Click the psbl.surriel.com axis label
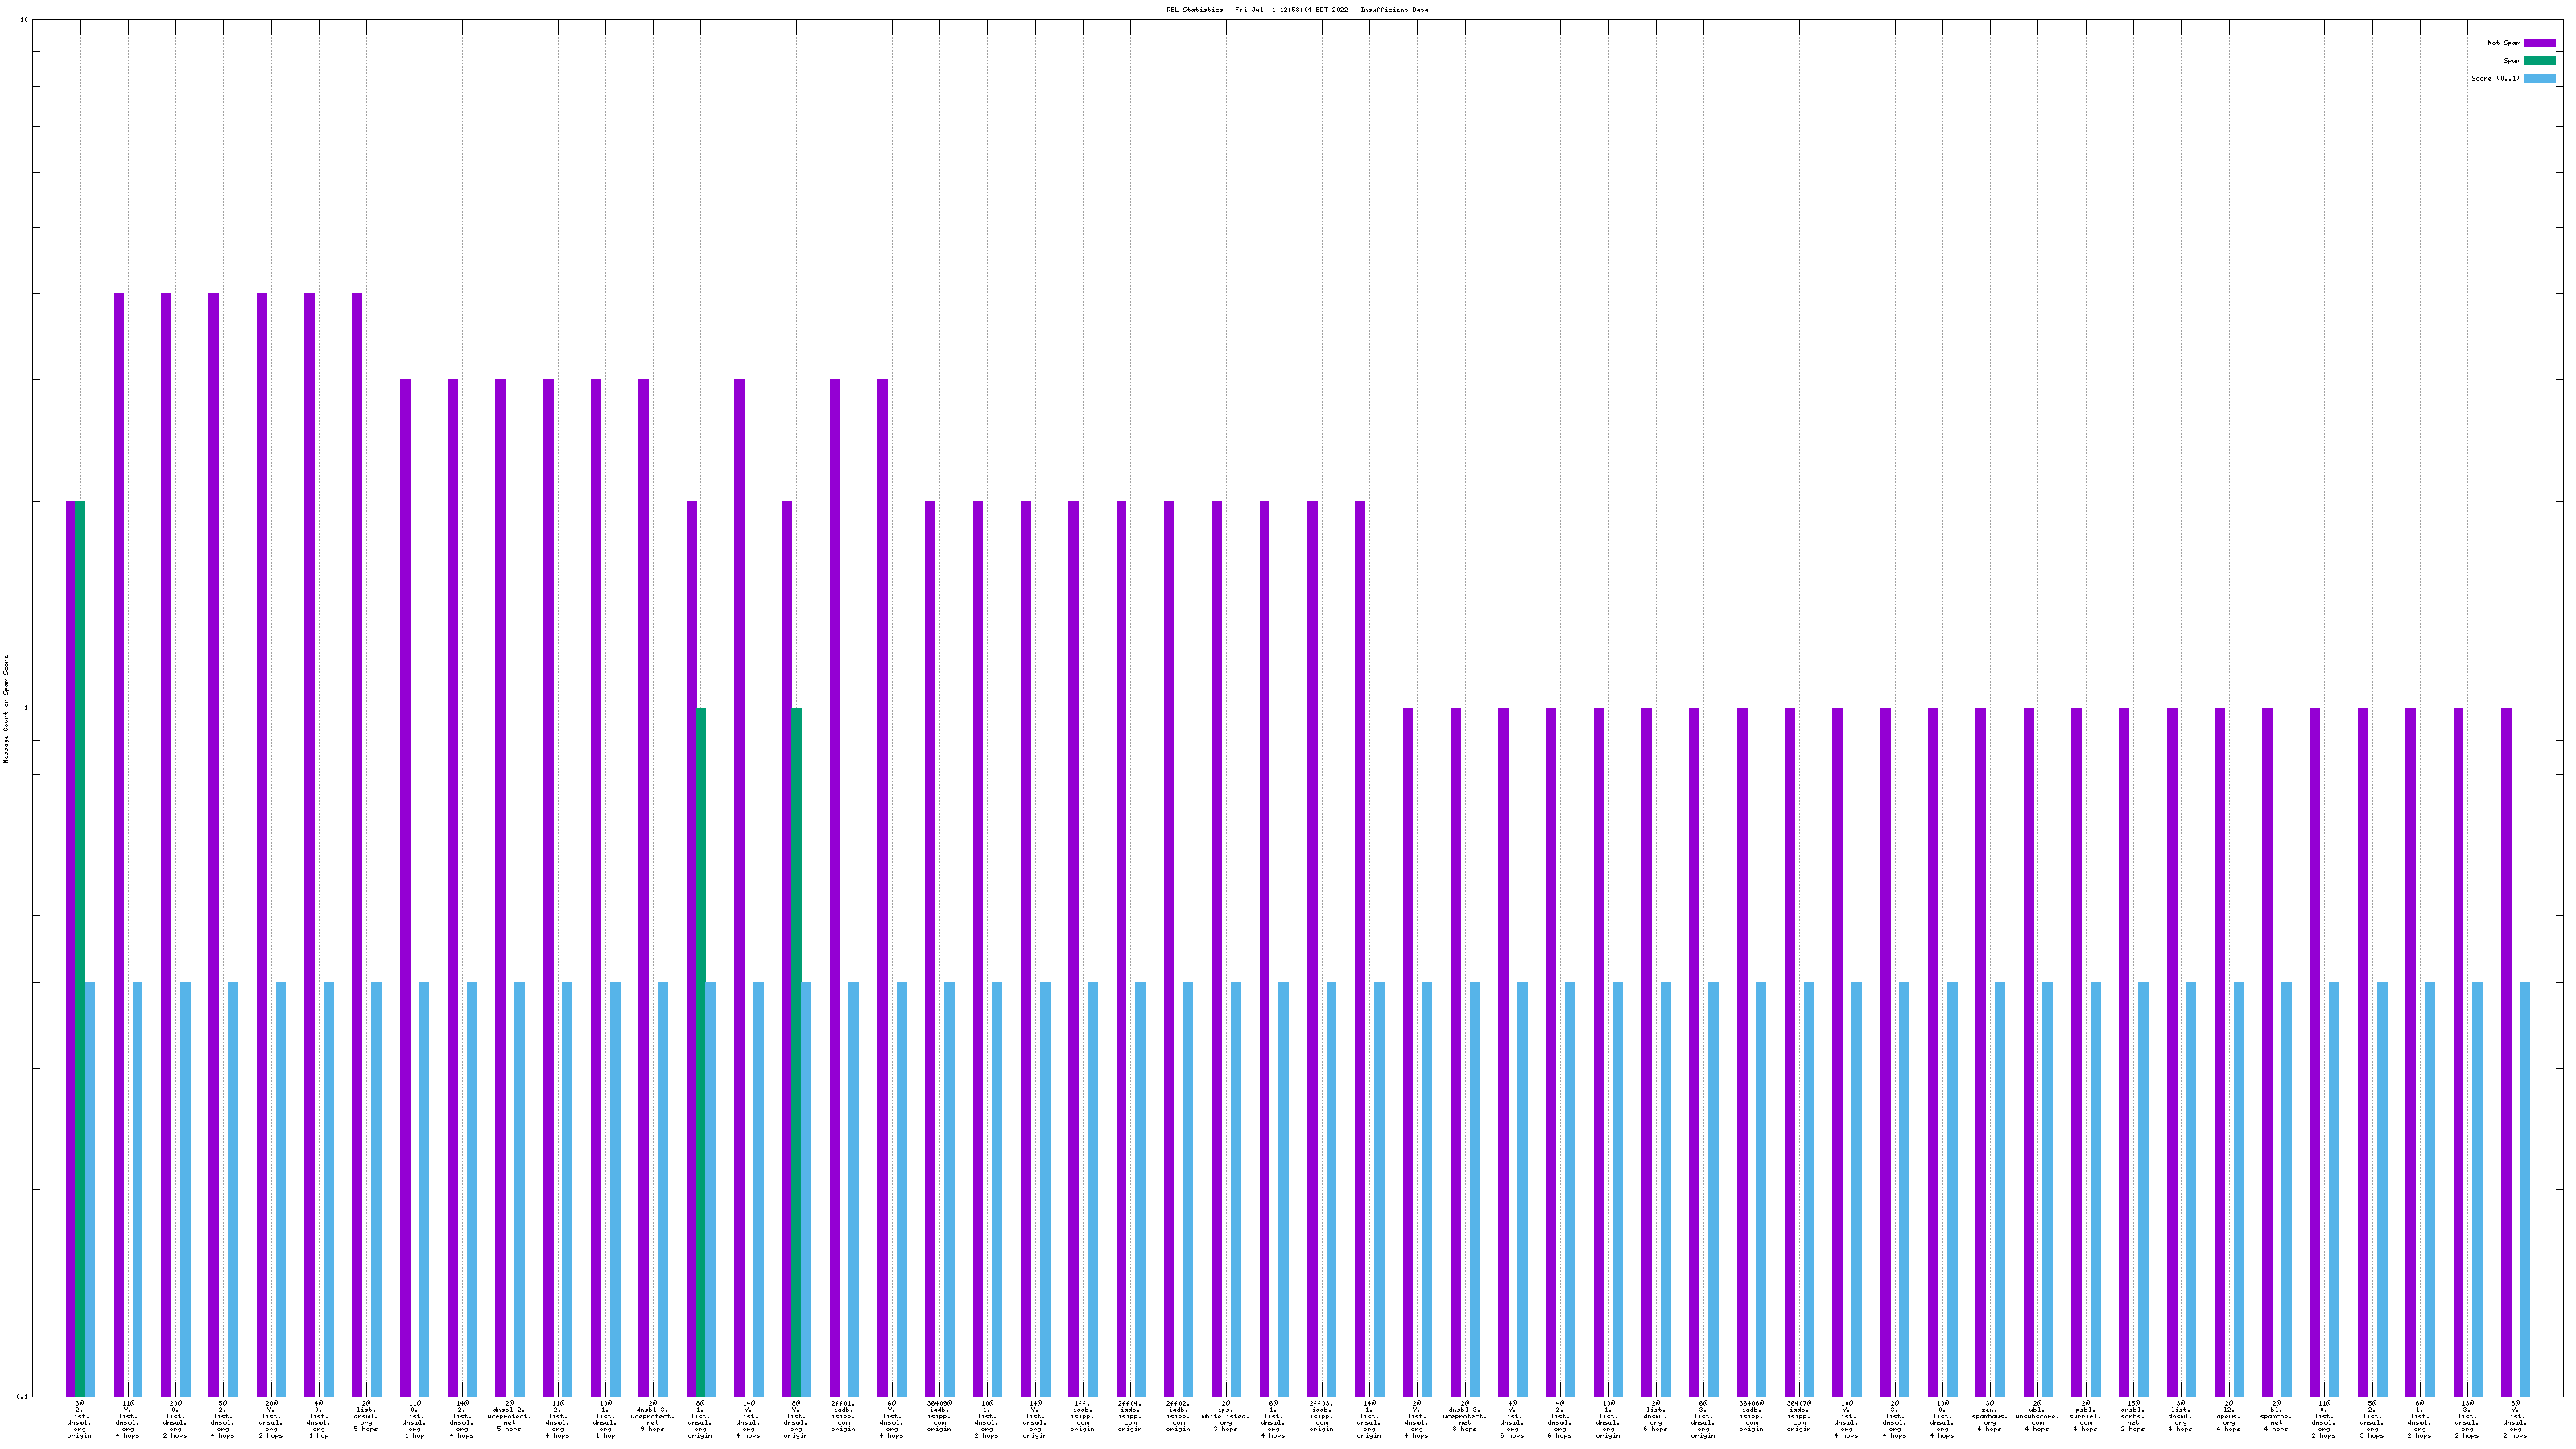2576x1449 pixels. (x=2085, y=1416)
